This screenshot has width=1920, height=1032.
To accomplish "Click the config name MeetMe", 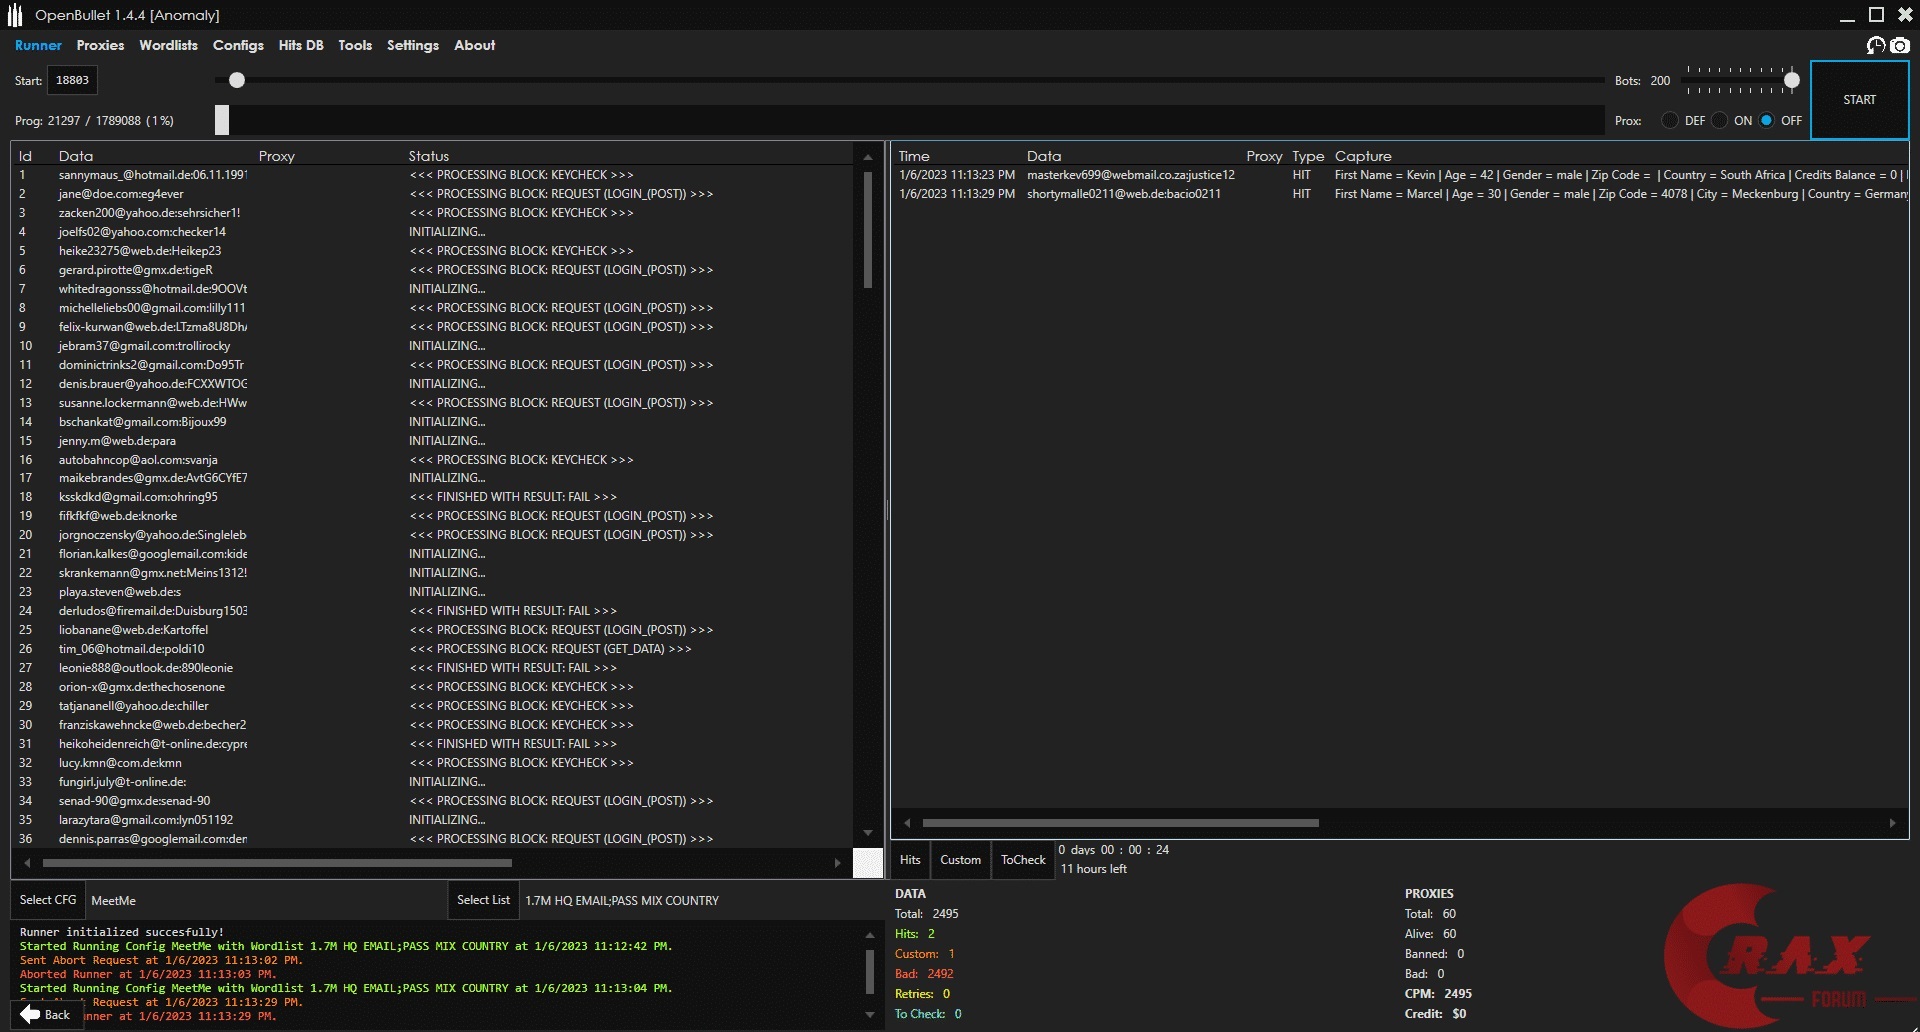I will (113, 901).
